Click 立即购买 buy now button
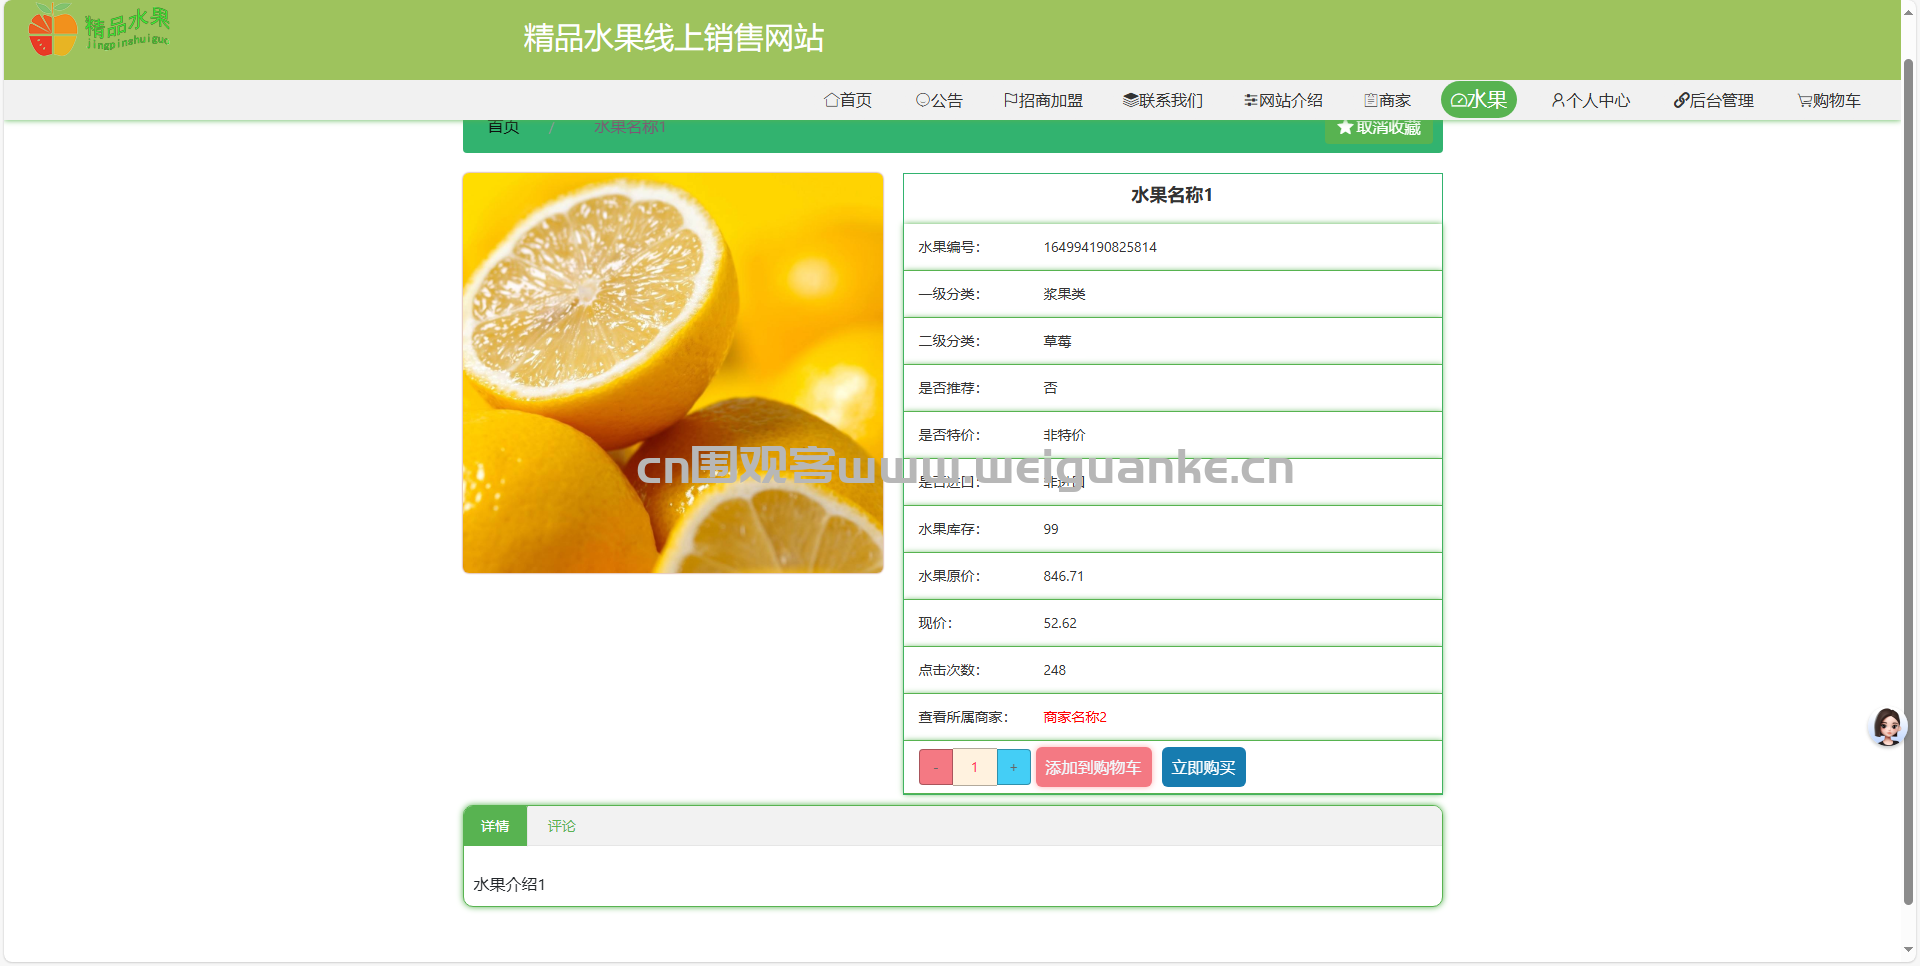 [x=1203, y=767]
